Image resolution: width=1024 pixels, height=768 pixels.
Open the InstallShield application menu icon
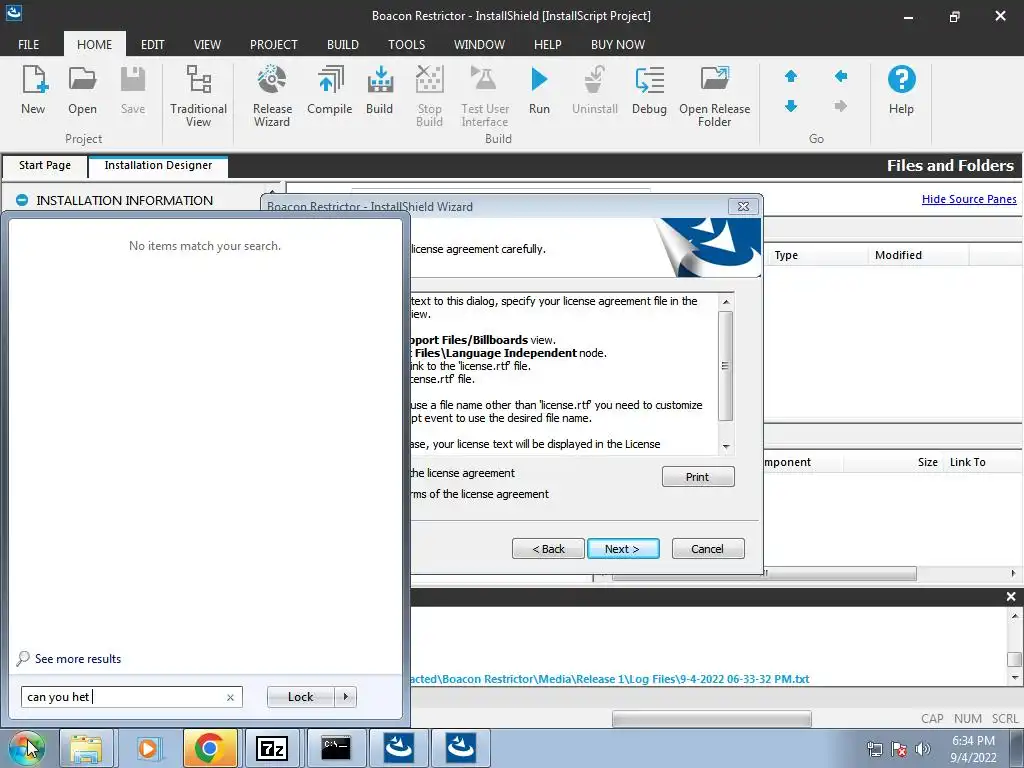tap(13, 12)
